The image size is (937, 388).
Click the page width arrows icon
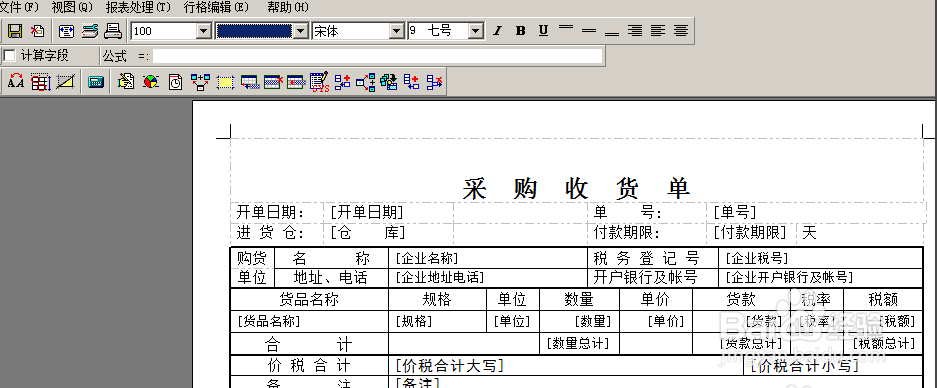tap(66, 30)
